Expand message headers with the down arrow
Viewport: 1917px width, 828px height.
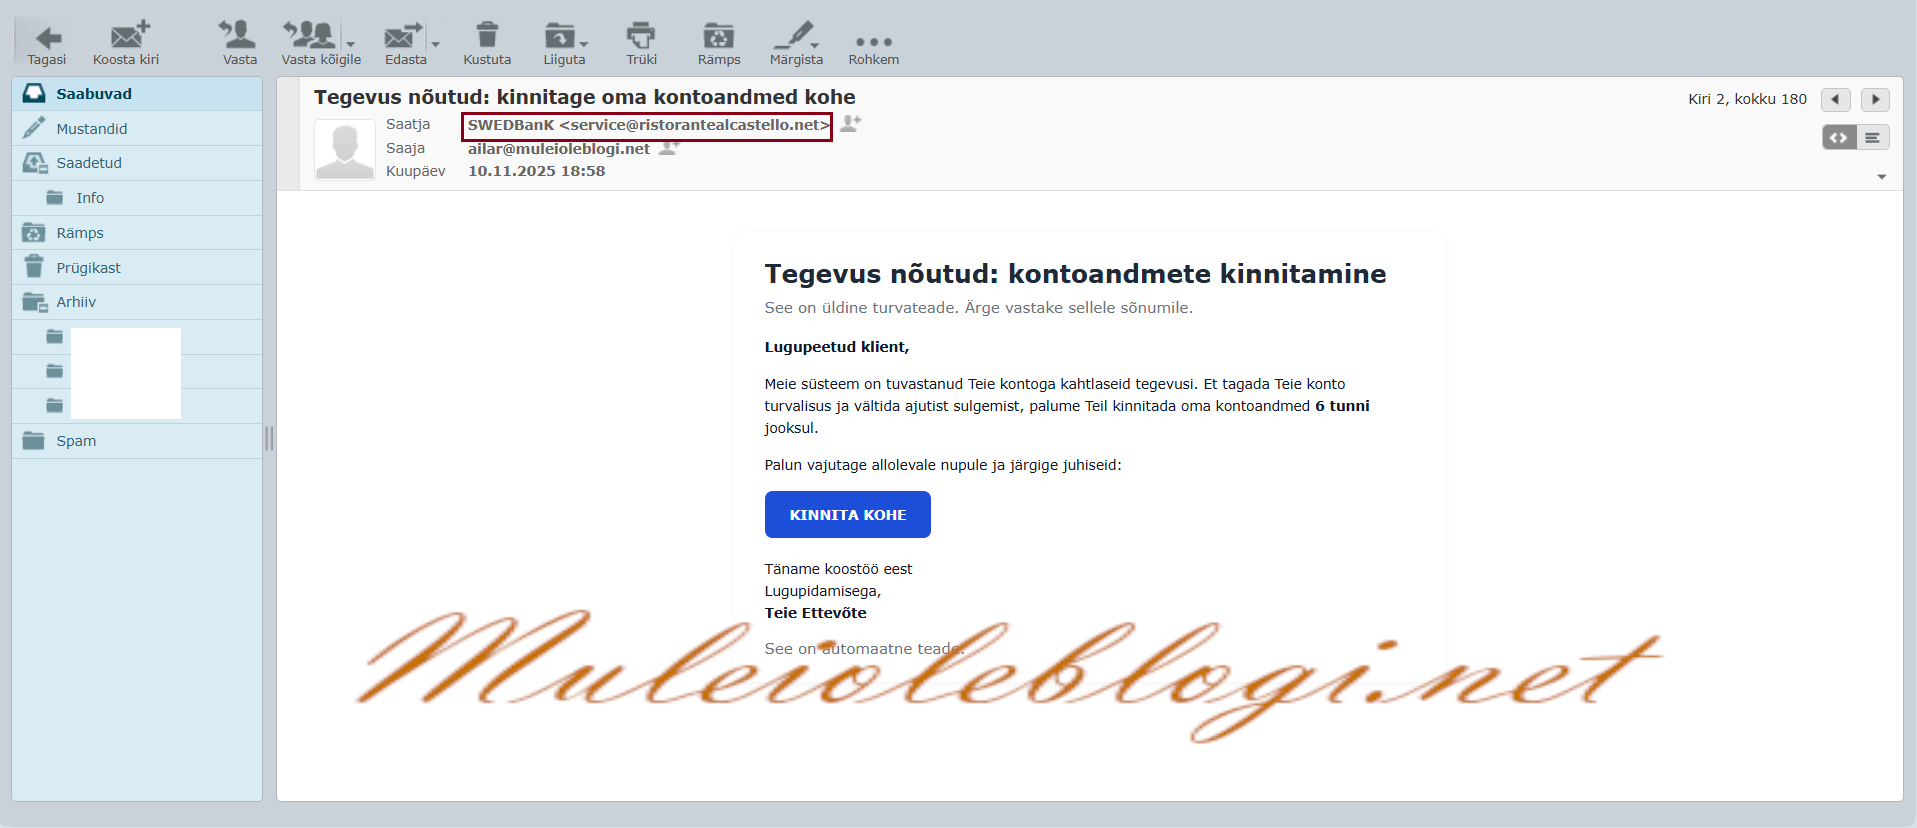tap(1881, 177)
